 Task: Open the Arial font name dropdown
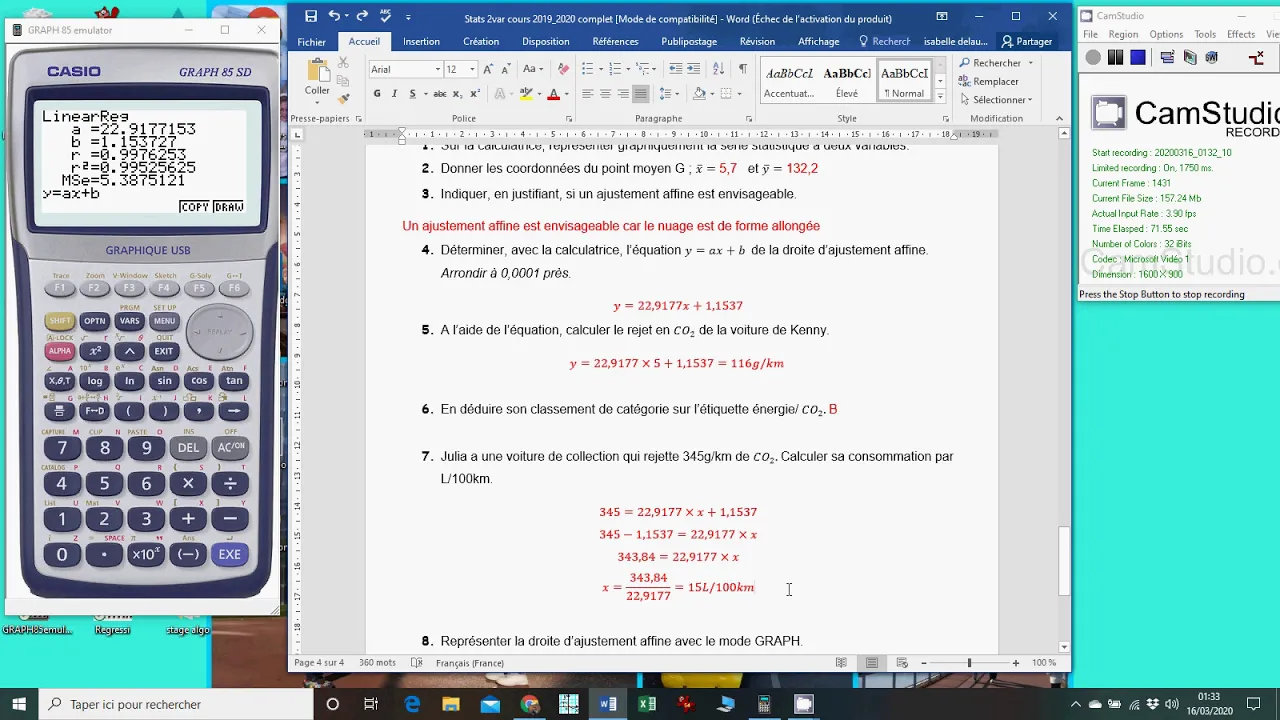[x=437, y=69]
